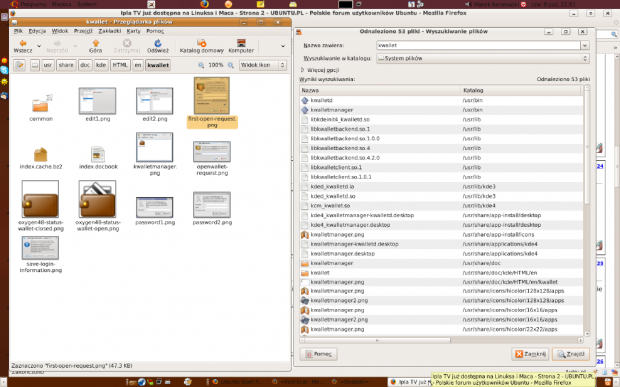Click the Znajdź search button
This screenshot has height=387, width=620.
click(571, 354)
